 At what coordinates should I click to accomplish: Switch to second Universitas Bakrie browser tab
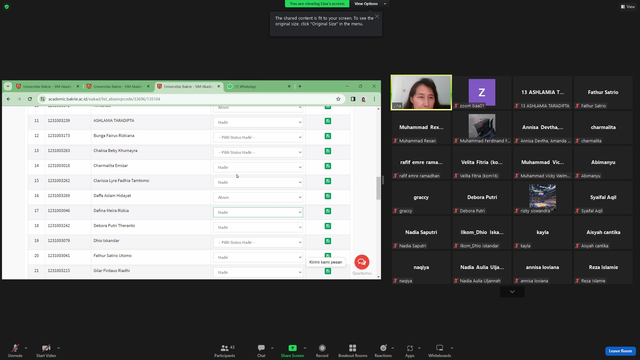[x=118, y=87]
